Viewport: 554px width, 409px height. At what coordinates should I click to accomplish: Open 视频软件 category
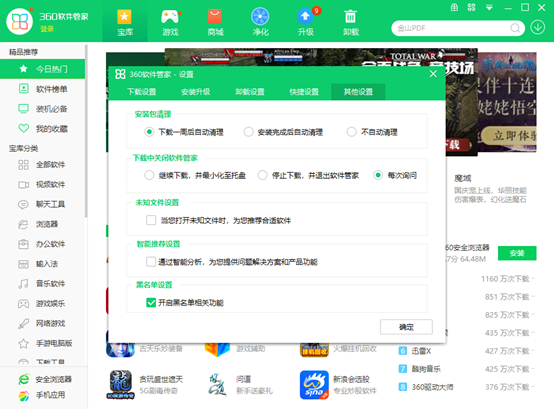tap(42, 184)
